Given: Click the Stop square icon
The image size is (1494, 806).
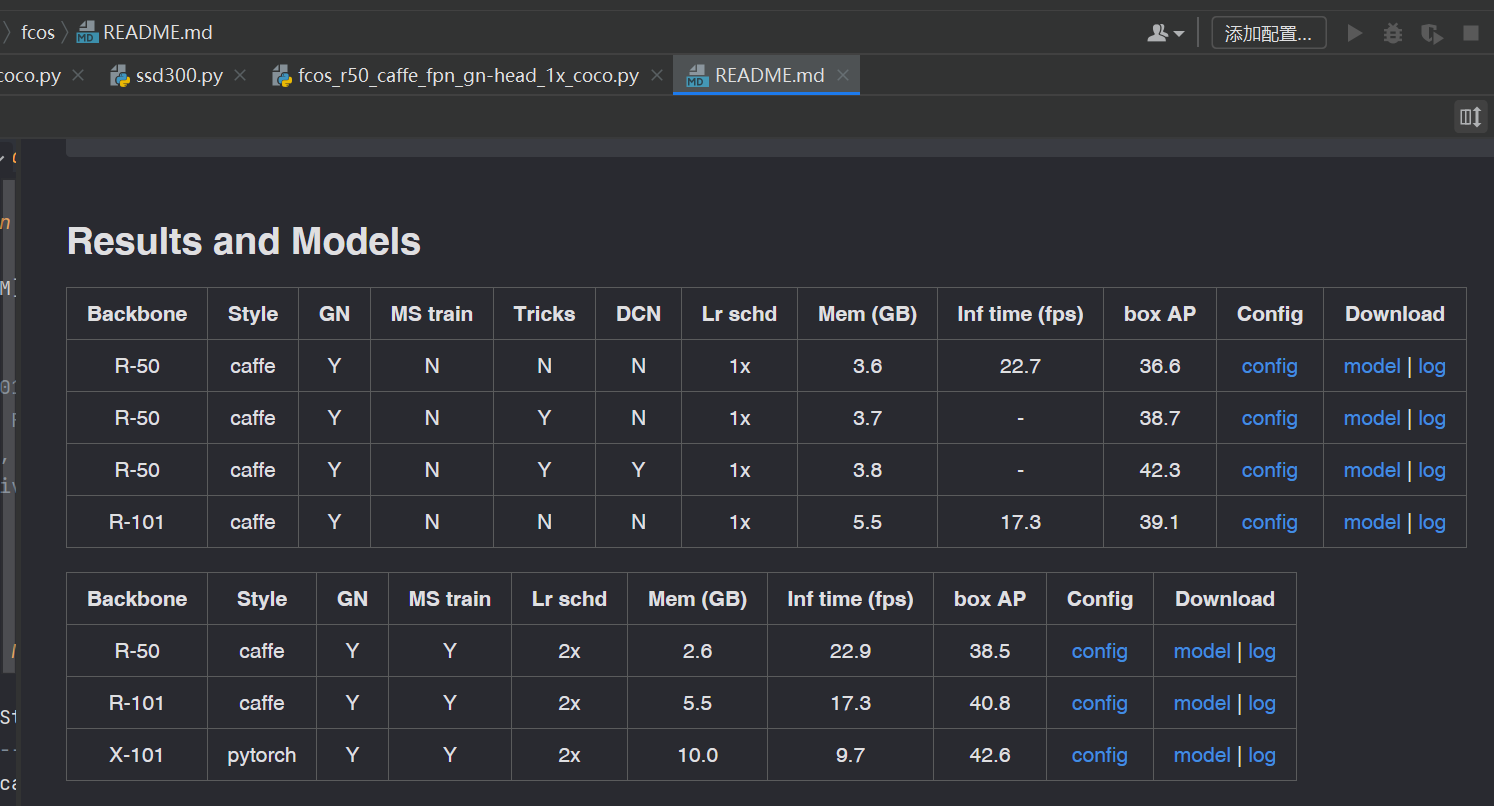Looking at the screenshot, I should coord(1471,33).
